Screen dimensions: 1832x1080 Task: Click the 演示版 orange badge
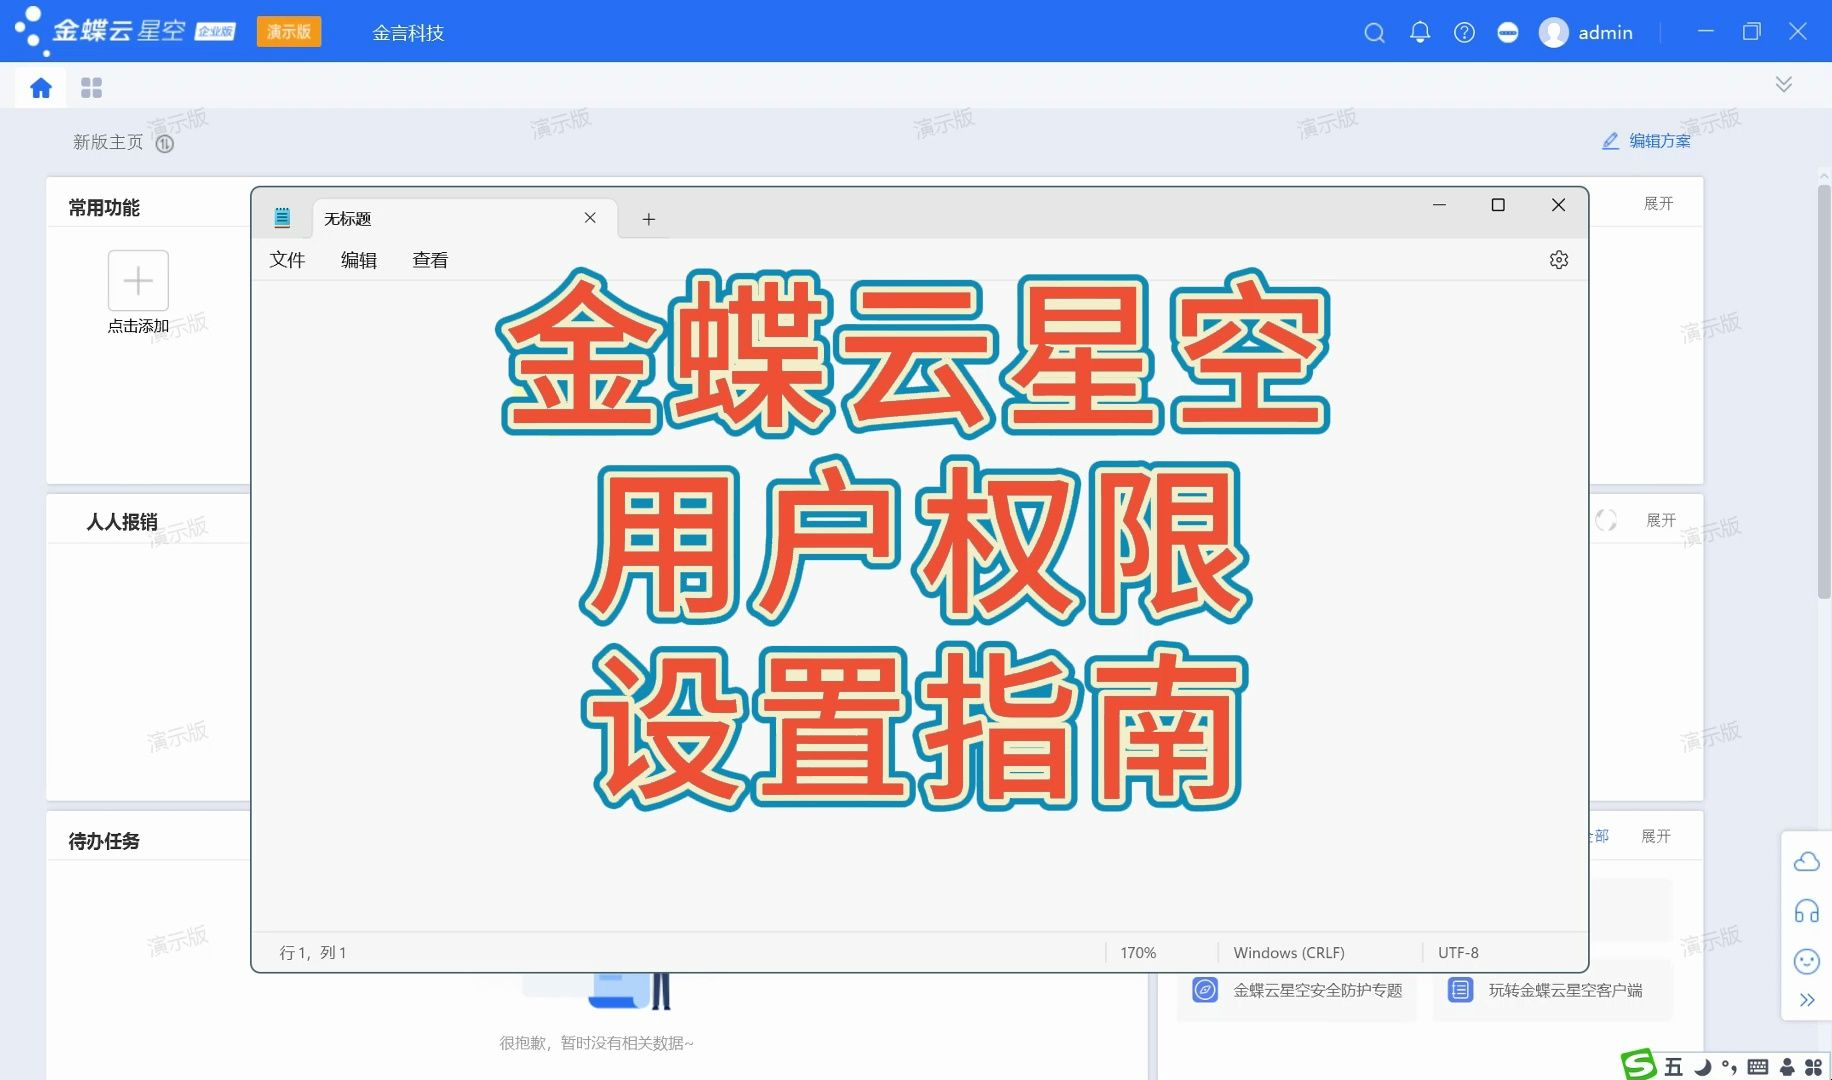click(x=289, y=32)
